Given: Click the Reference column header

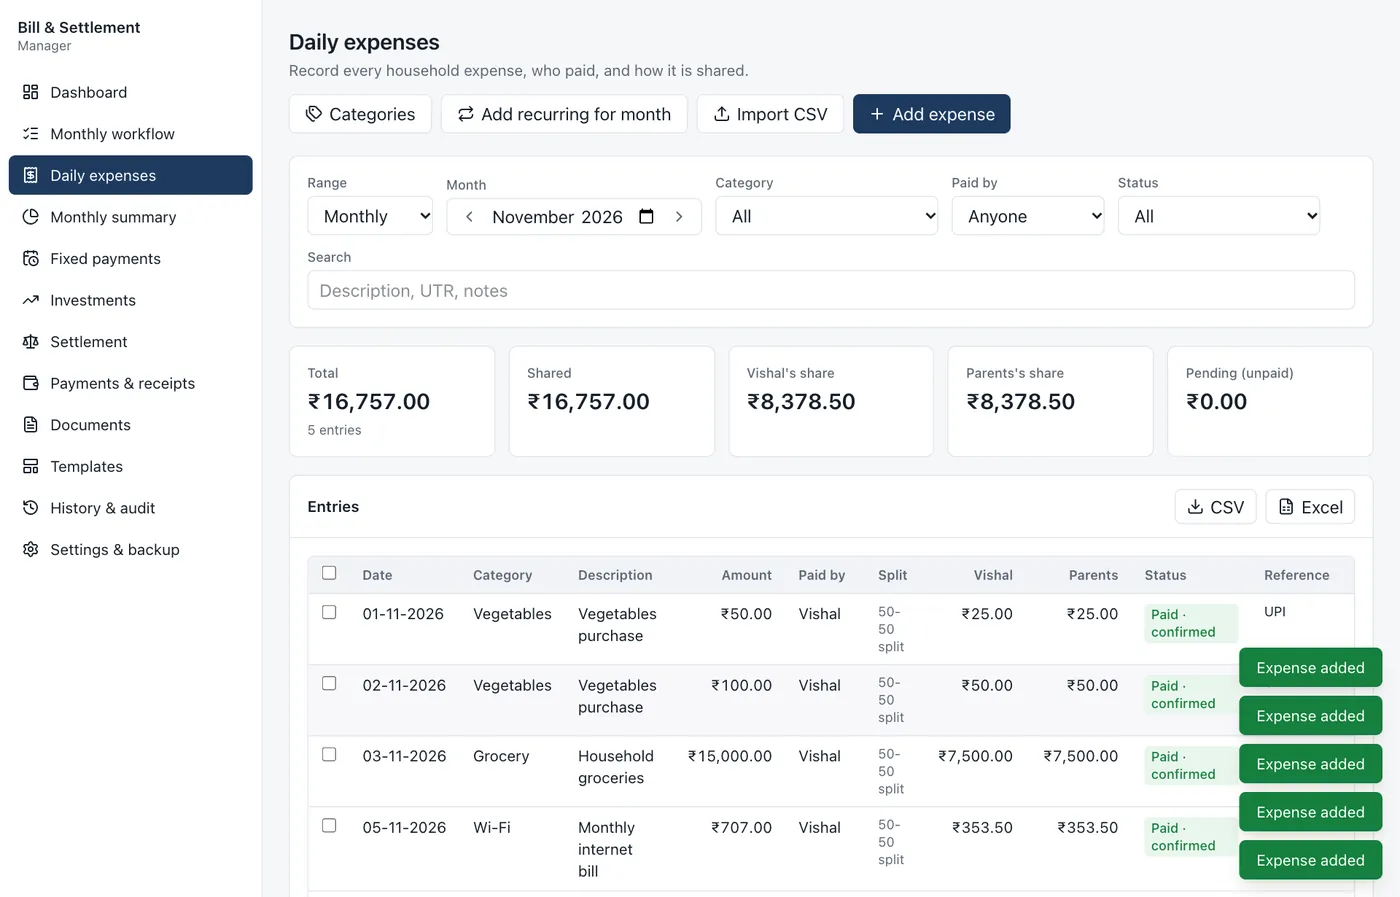Looking at the screenshot, I should 1297,575.
